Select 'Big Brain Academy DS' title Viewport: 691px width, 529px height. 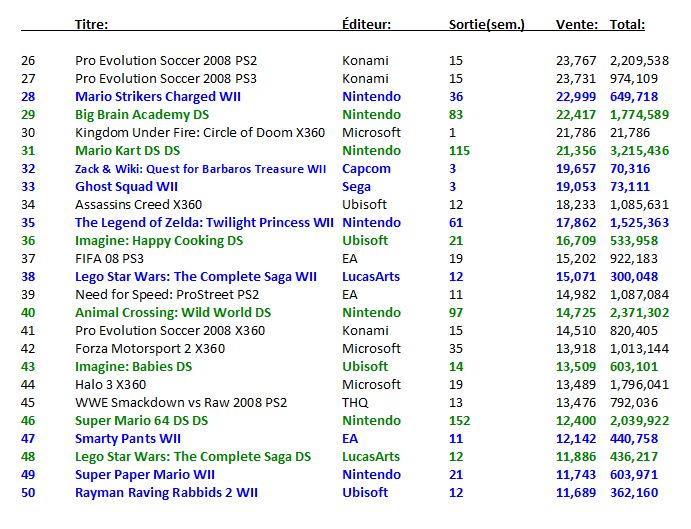[142, 115]
